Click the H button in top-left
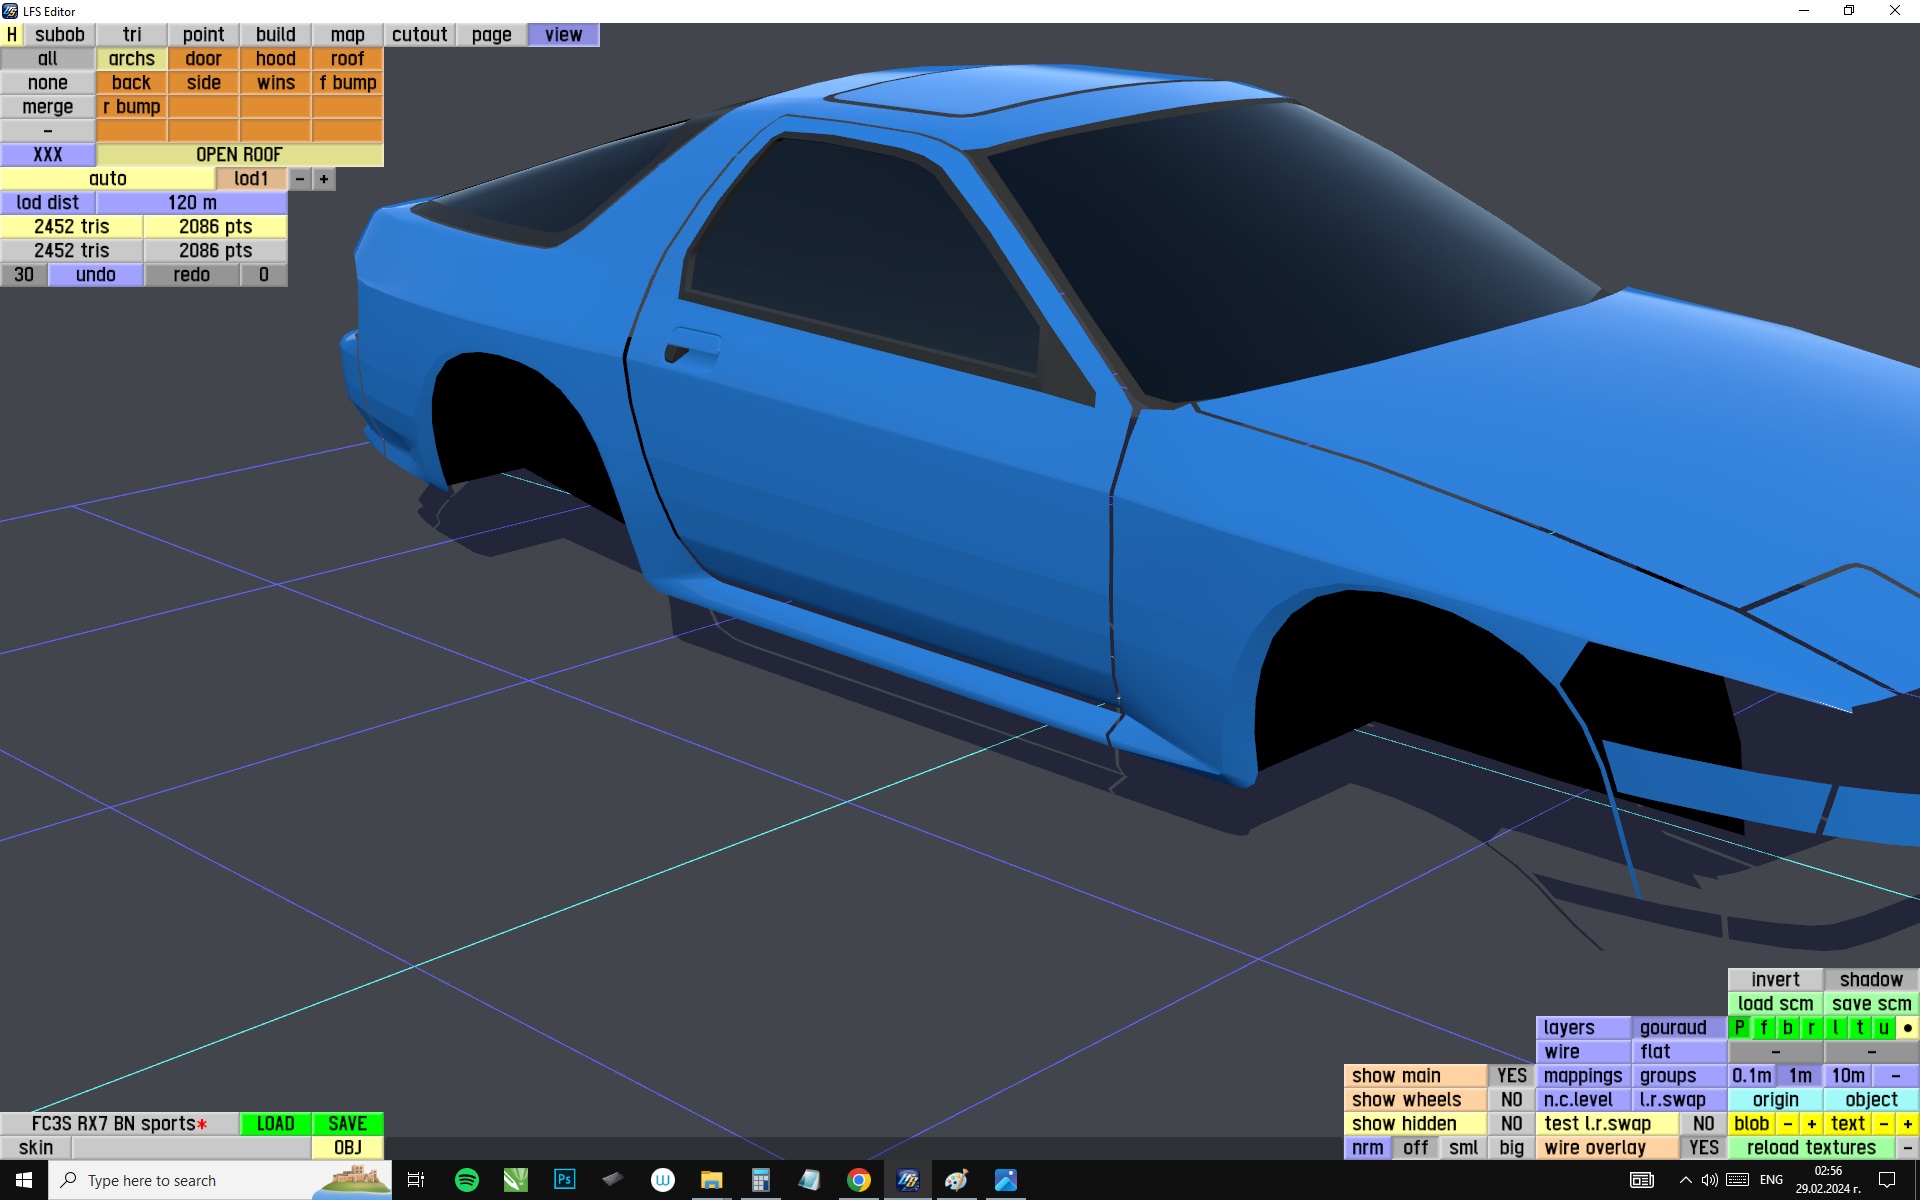Image resolution: width=1920 pixels, height=1200 pixels. click(12, 35)
